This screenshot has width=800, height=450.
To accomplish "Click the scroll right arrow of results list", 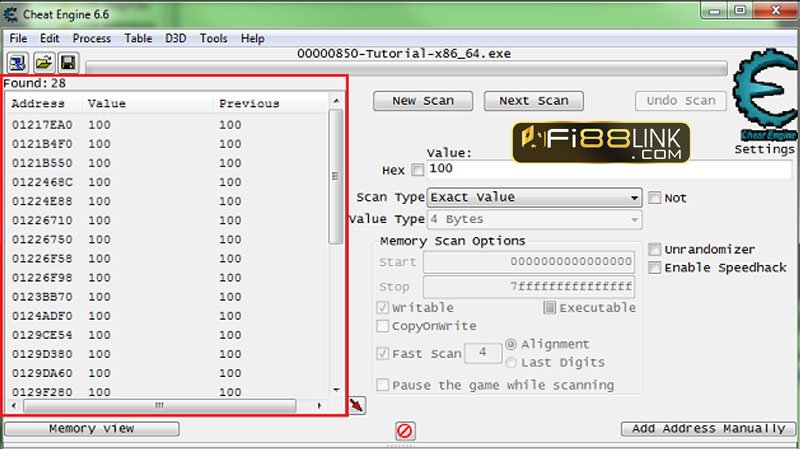I will [x=319, y=406].
